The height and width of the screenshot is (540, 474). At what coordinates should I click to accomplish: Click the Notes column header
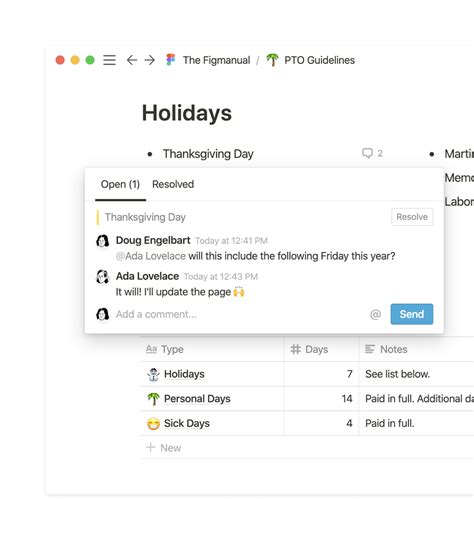416,350
